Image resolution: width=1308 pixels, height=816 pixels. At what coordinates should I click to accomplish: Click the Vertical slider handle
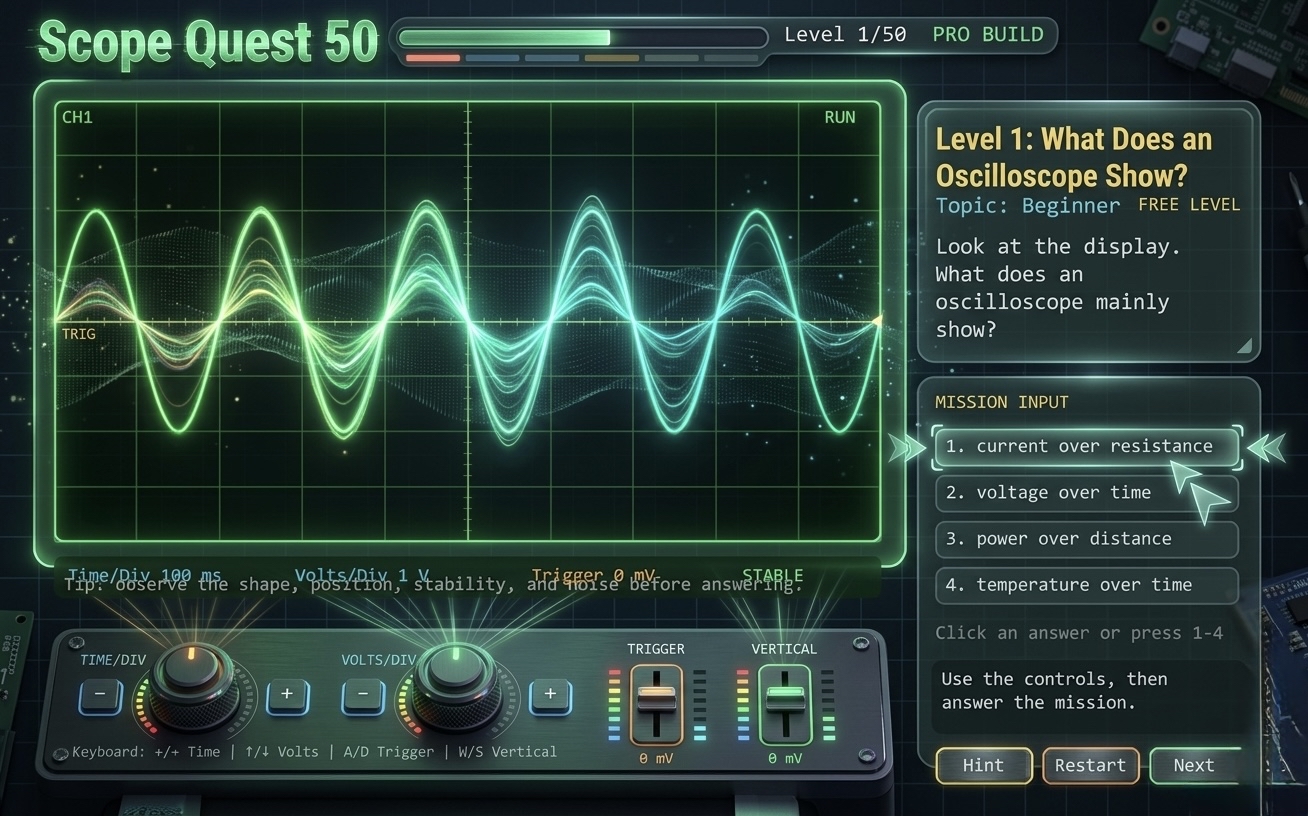[785, 699]
